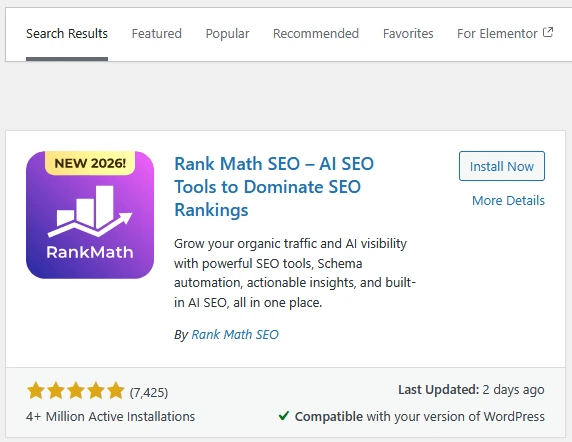Open the For Elementor tab
Image resolution: width=572 pixels, height=442 pixels.
[505, 34]
